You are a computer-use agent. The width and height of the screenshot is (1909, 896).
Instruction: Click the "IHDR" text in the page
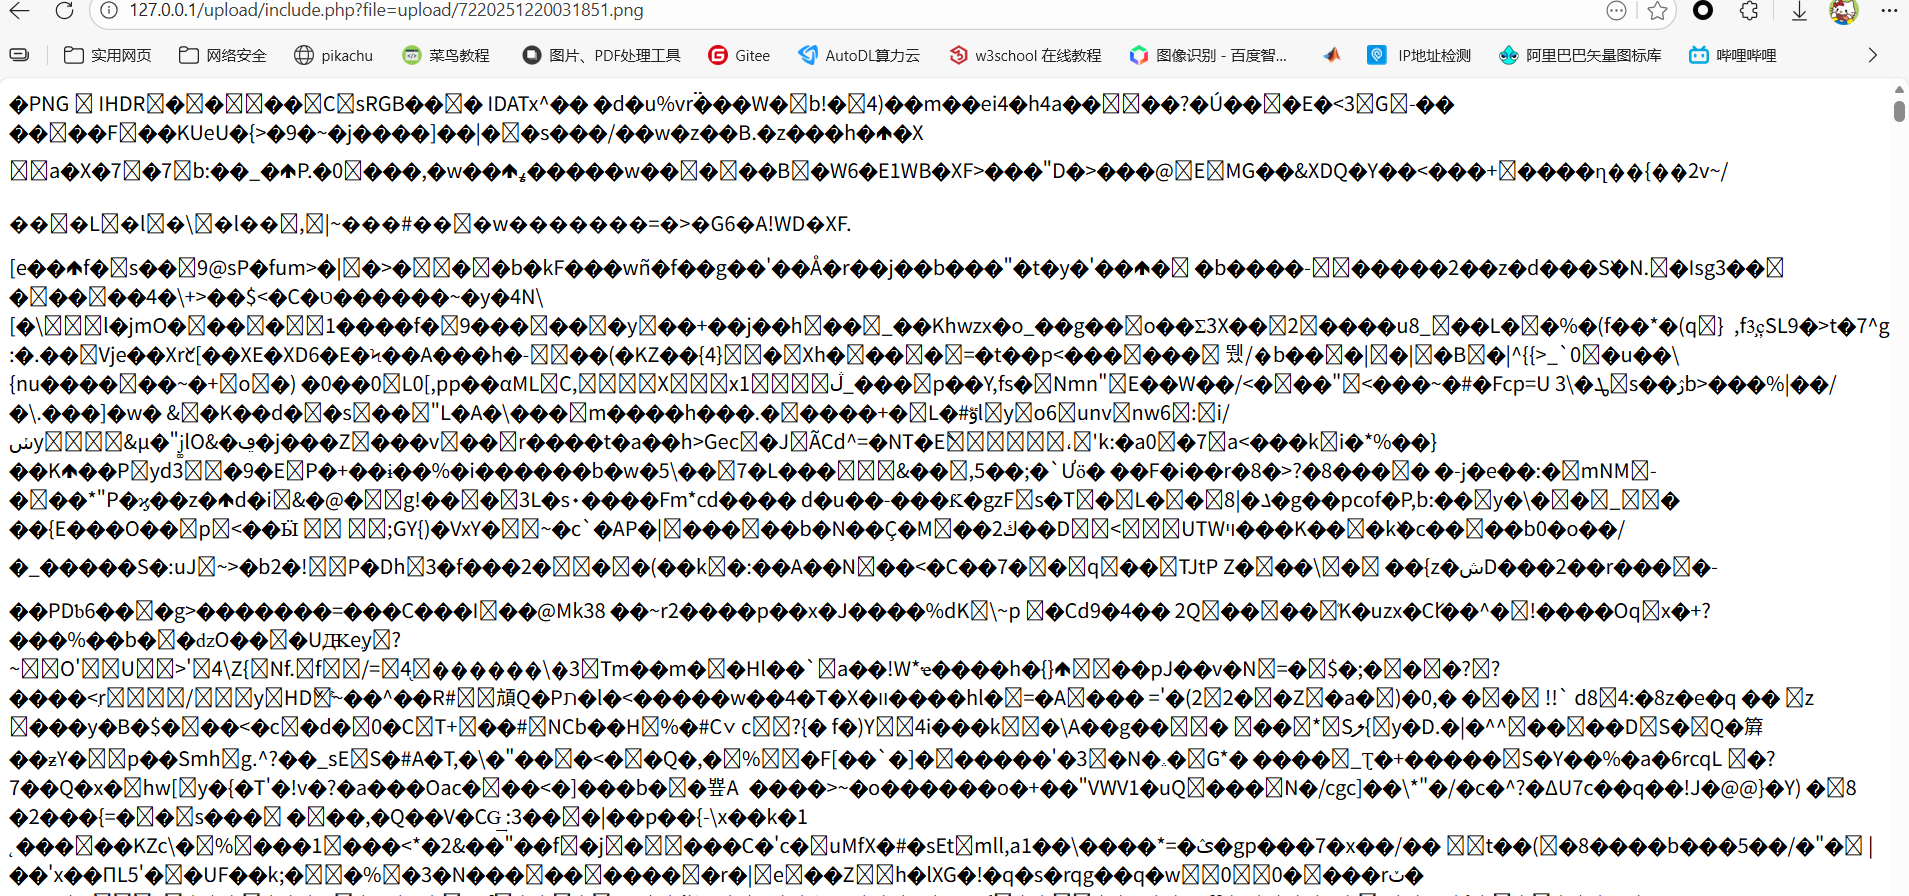pyautogui.click(x=122, y=104)
